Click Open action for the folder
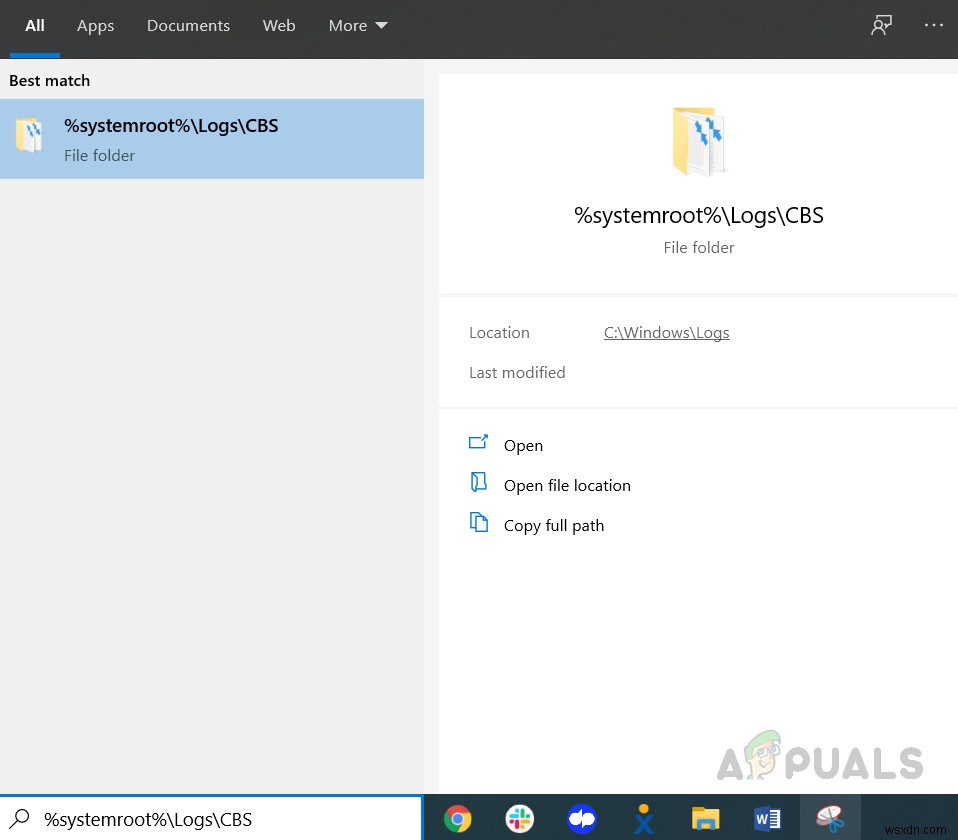 pyautogui.click(x=523, y=445)
